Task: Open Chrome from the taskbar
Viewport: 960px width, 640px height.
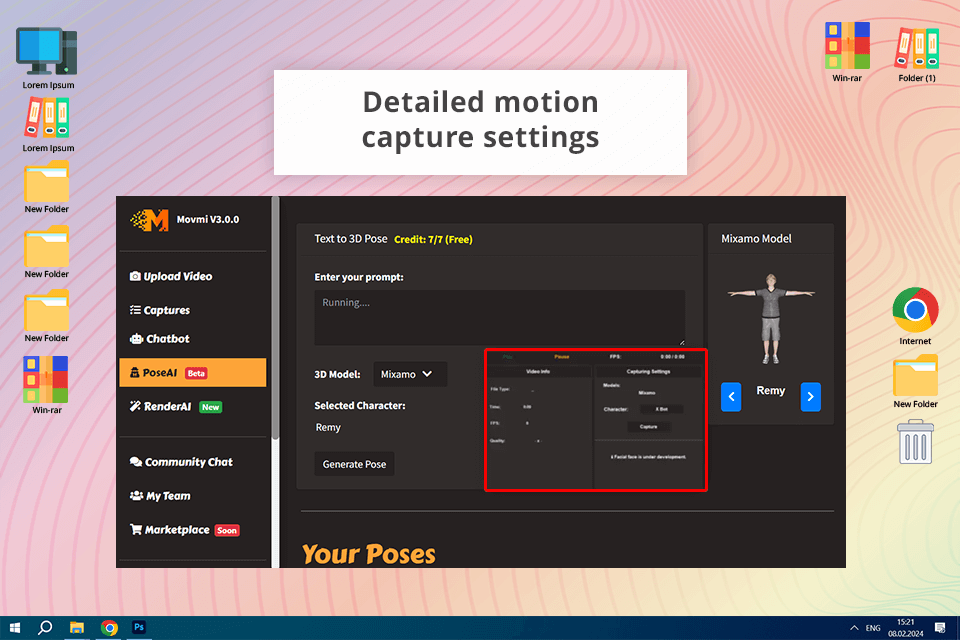Action: pos(109,628)
